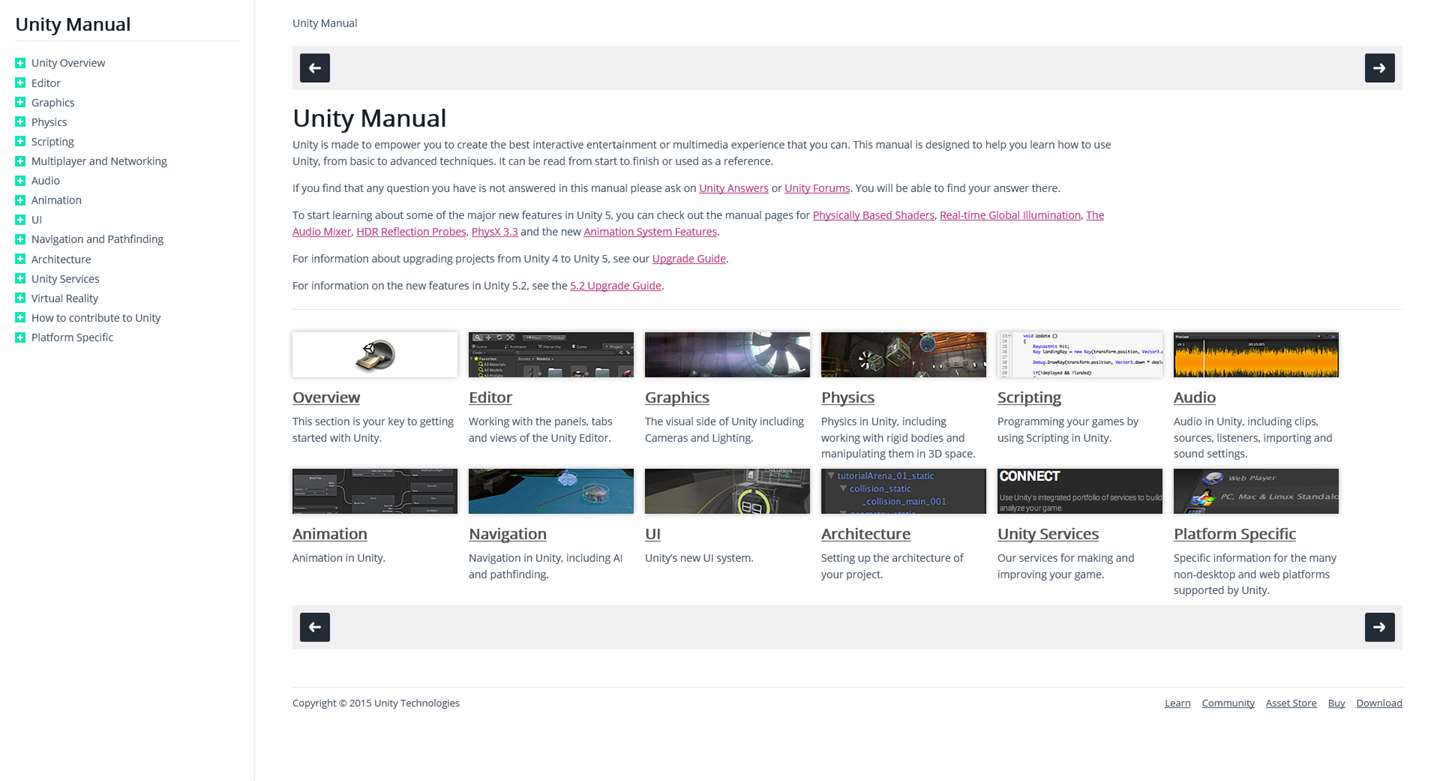This screenshot has height=781, width=1440.
Task: Open the Platform Specific heading link
Action: (1234, 534)
